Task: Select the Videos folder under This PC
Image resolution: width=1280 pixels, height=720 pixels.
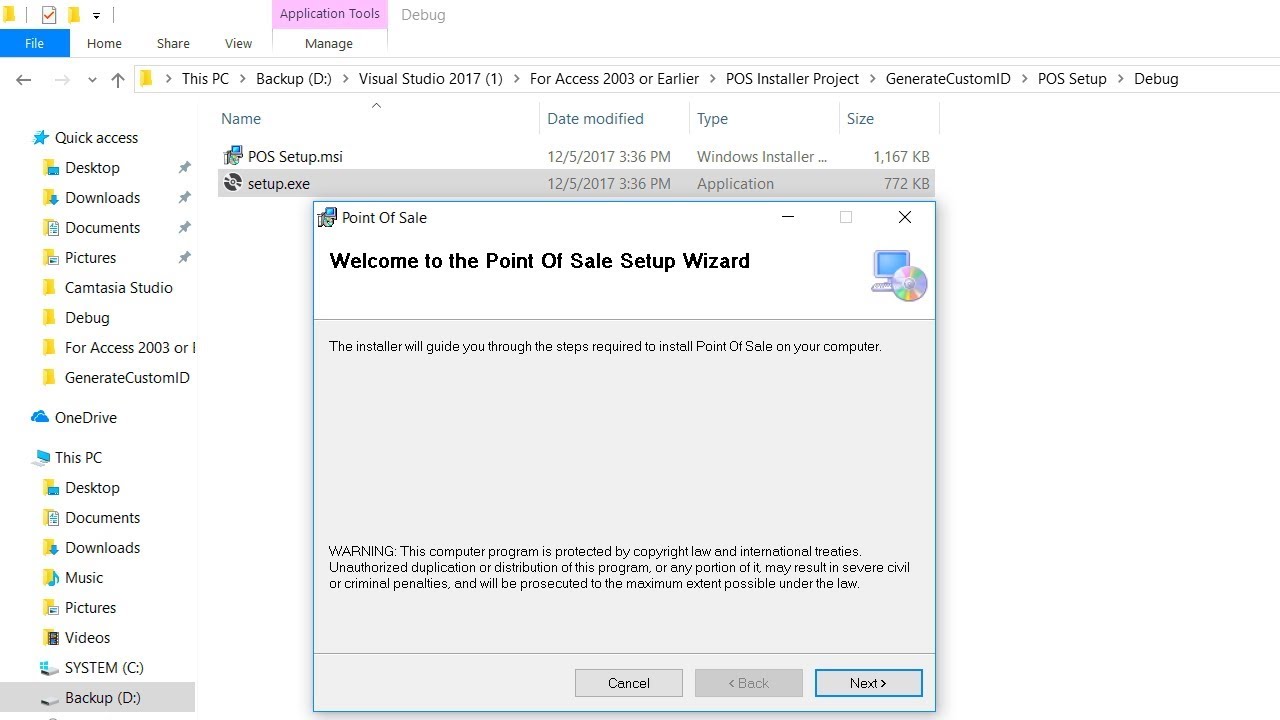Action: click(x=87, y=638)
